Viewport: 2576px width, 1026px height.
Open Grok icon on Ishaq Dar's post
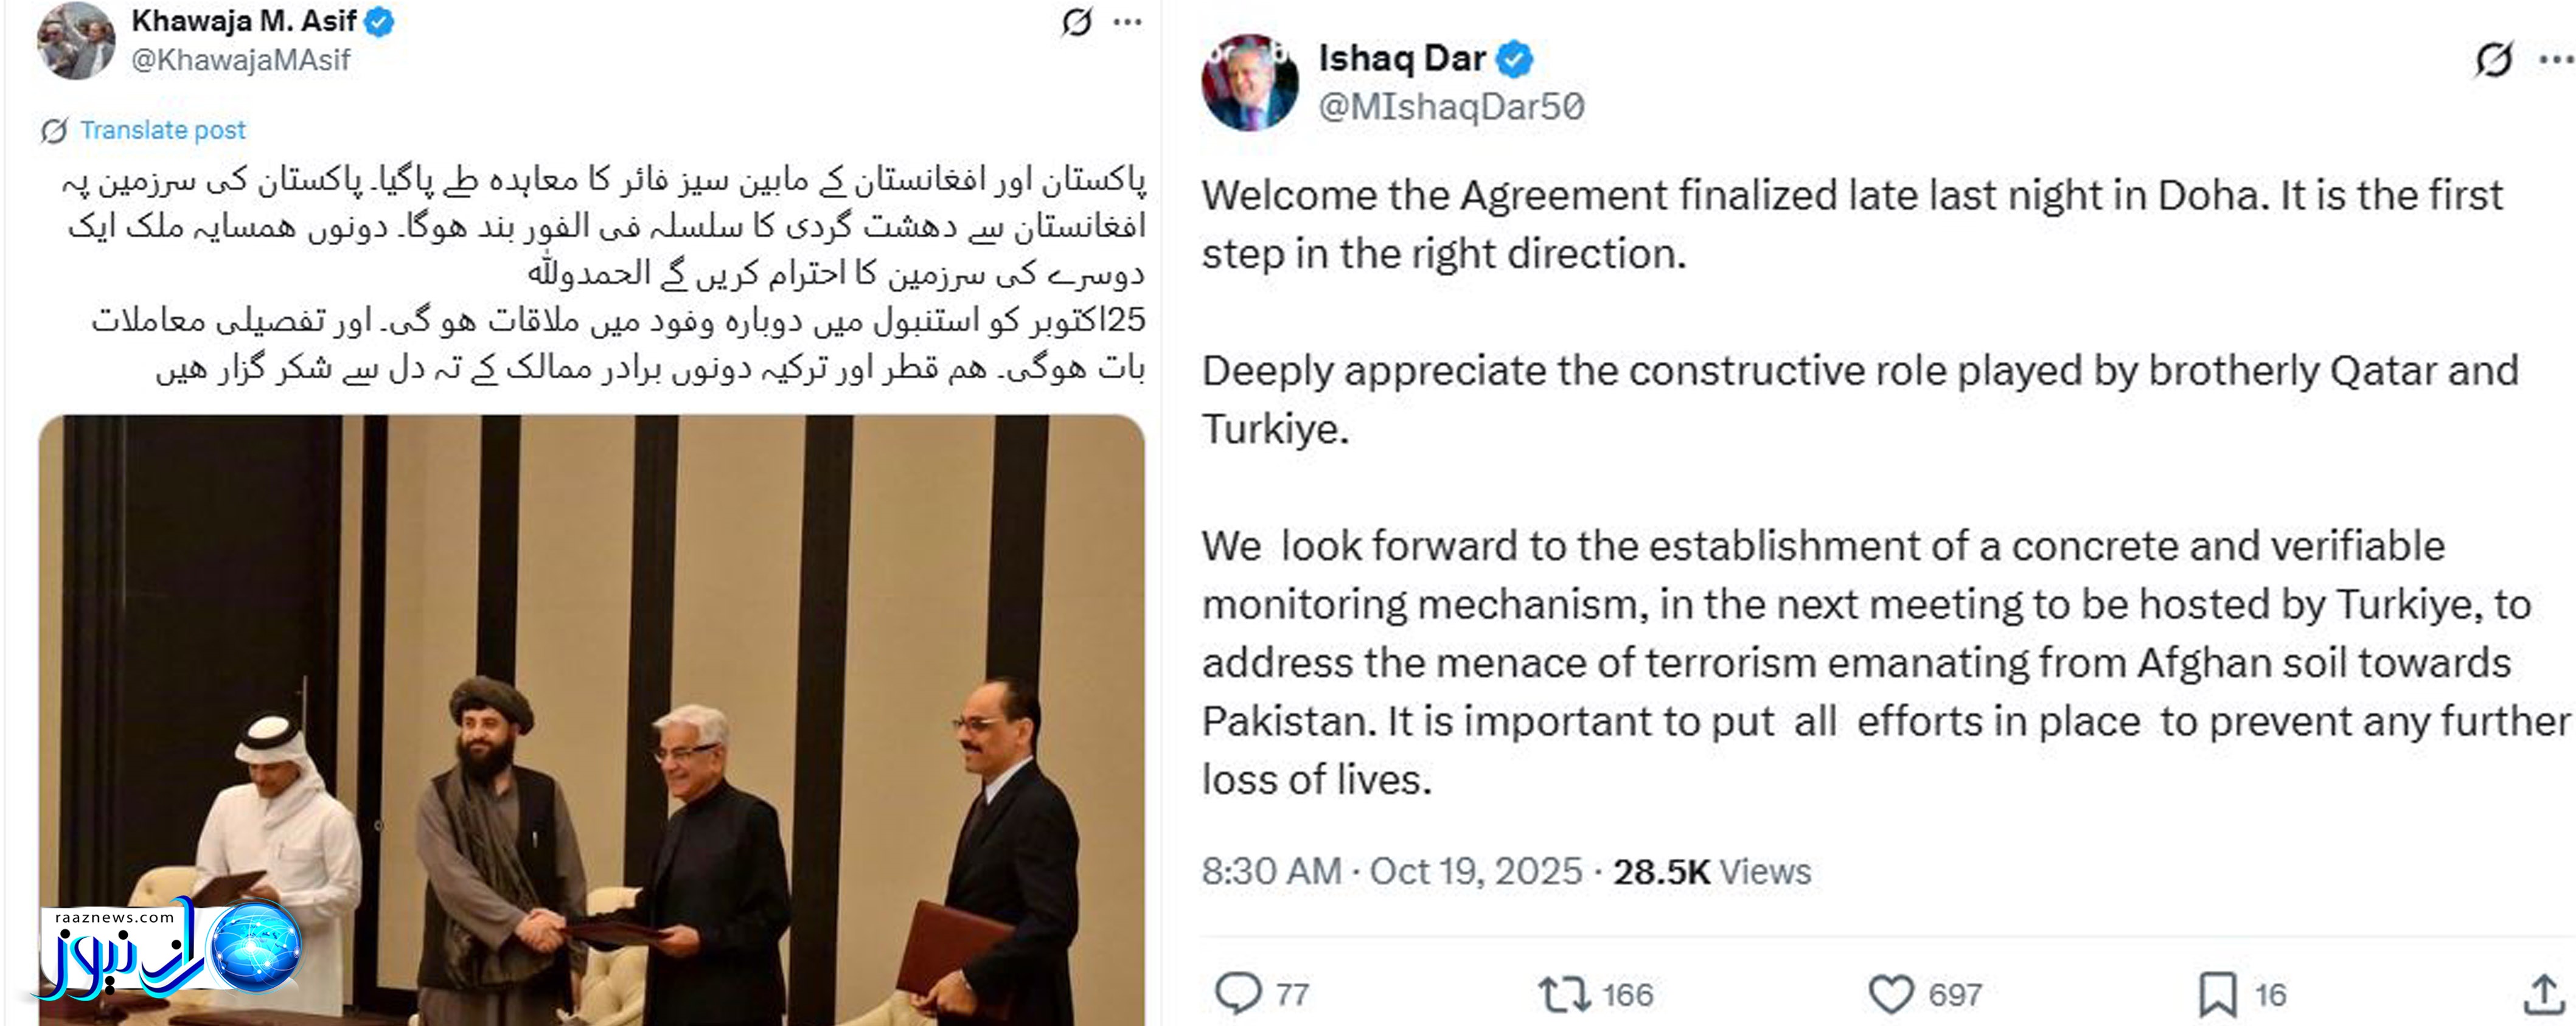[x=2493, y=59]
